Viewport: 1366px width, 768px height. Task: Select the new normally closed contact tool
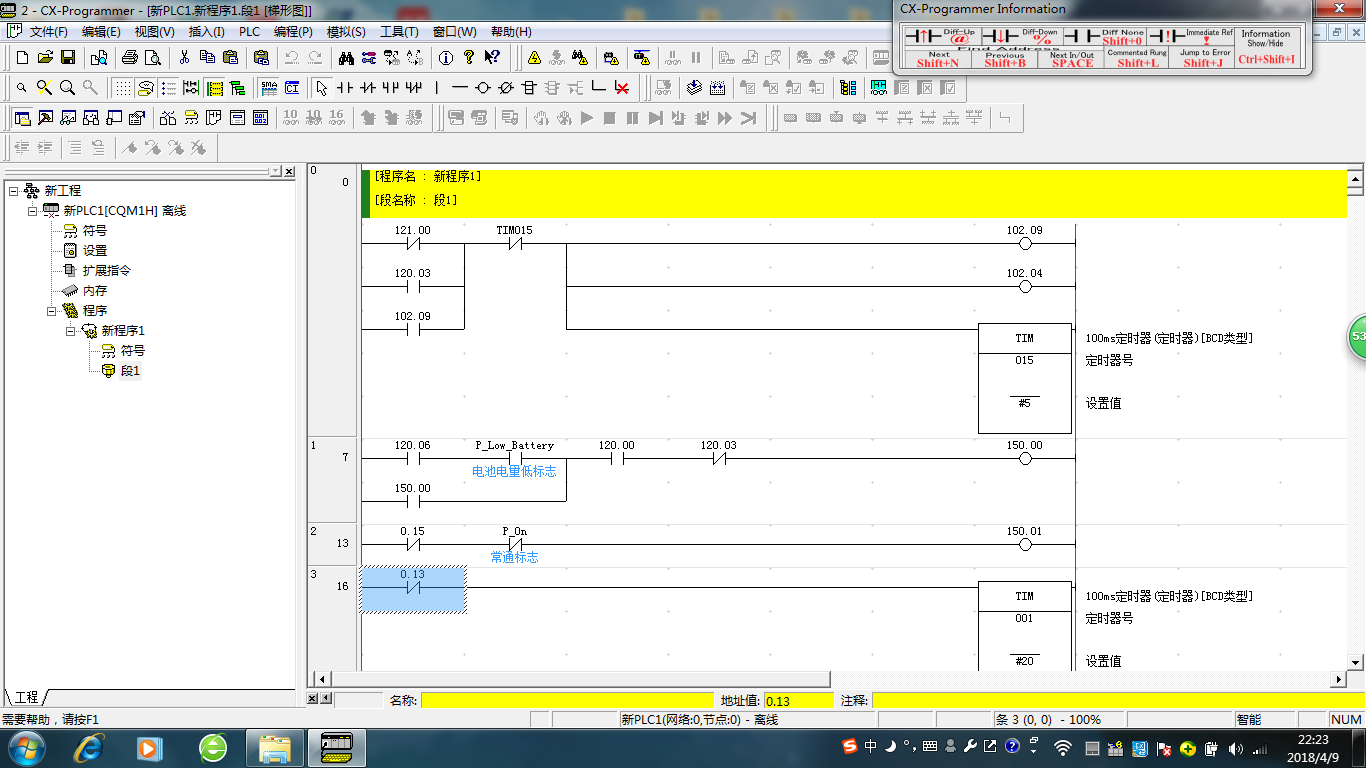click(368, 88)
